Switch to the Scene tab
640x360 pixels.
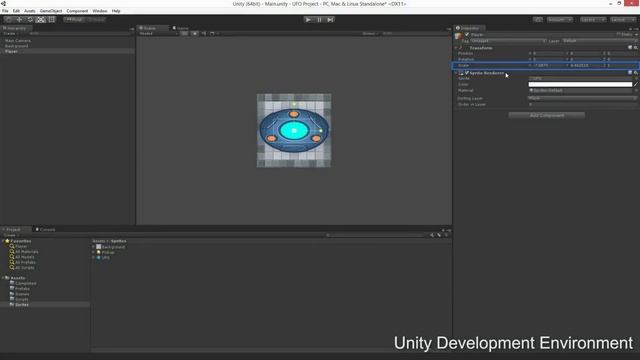pos(152,28)
